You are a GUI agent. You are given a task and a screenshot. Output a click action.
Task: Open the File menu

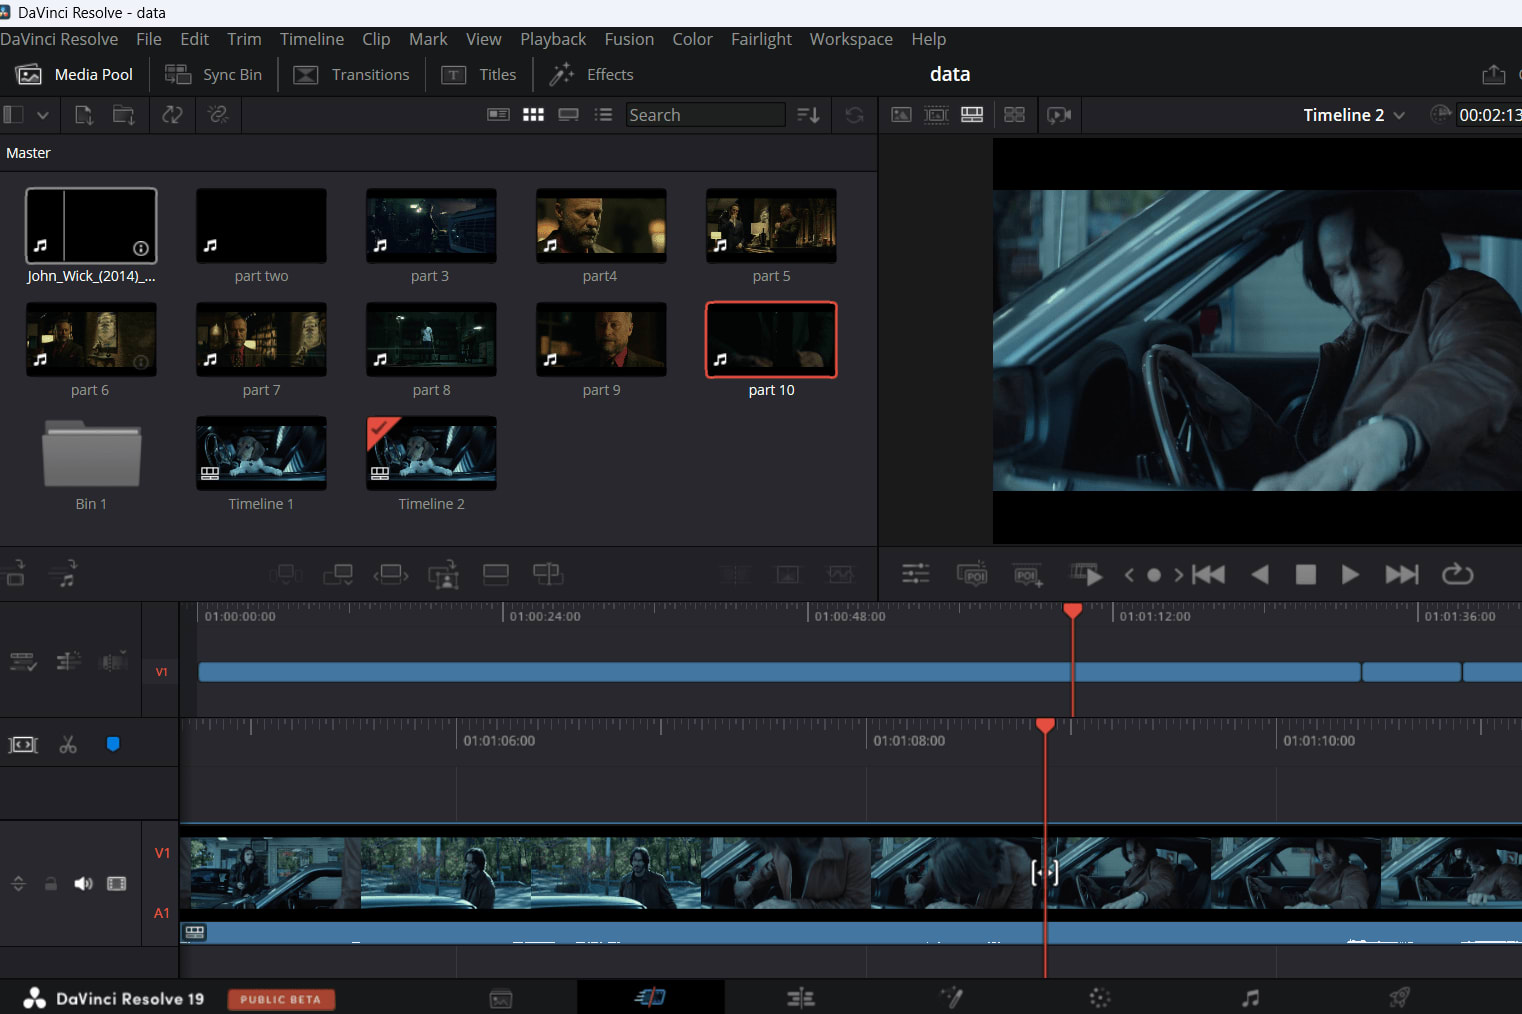tap(149, 39)
